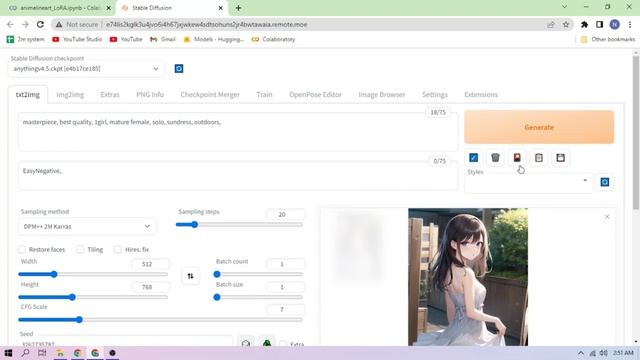This screenshot has height=360, width=640.
Task: Bookmark this page with the star icon
Action: pos(566,24)
